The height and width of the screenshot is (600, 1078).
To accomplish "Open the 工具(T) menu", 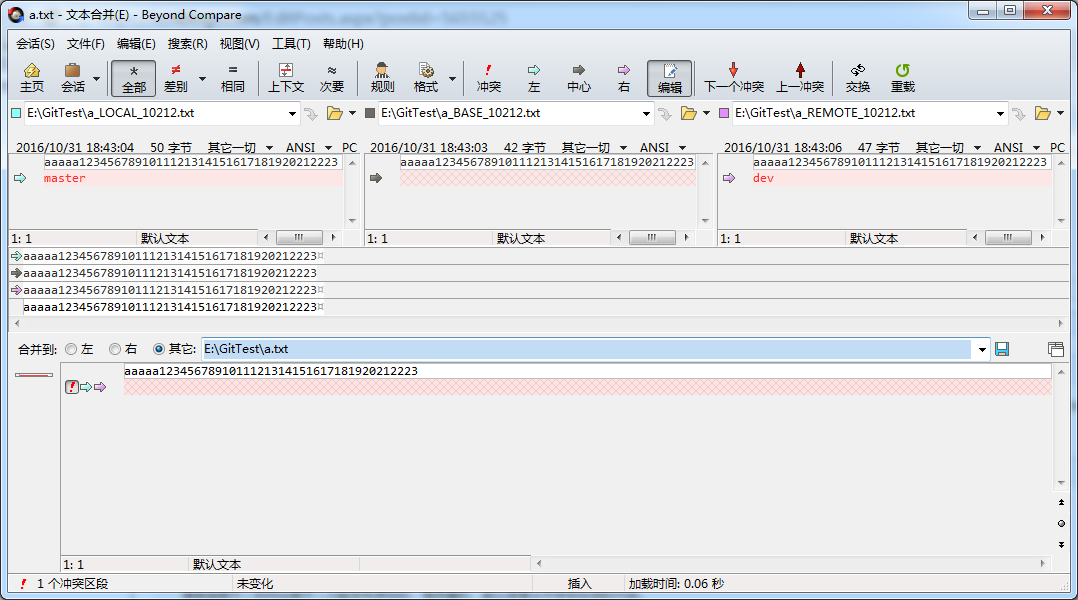I will (291, 44).
